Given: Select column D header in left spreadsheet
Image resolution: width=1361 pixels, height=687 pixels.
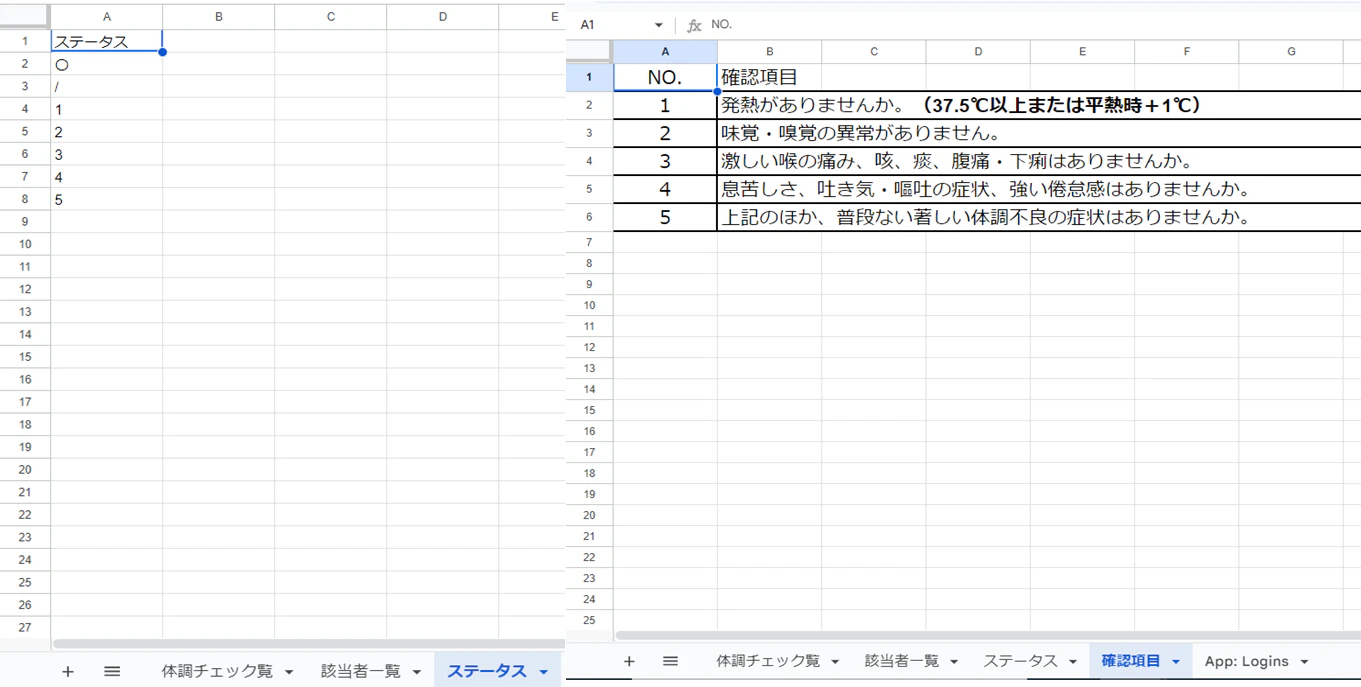Looking at the screenshot, I should pyautogui.click(x=443, y=17).
